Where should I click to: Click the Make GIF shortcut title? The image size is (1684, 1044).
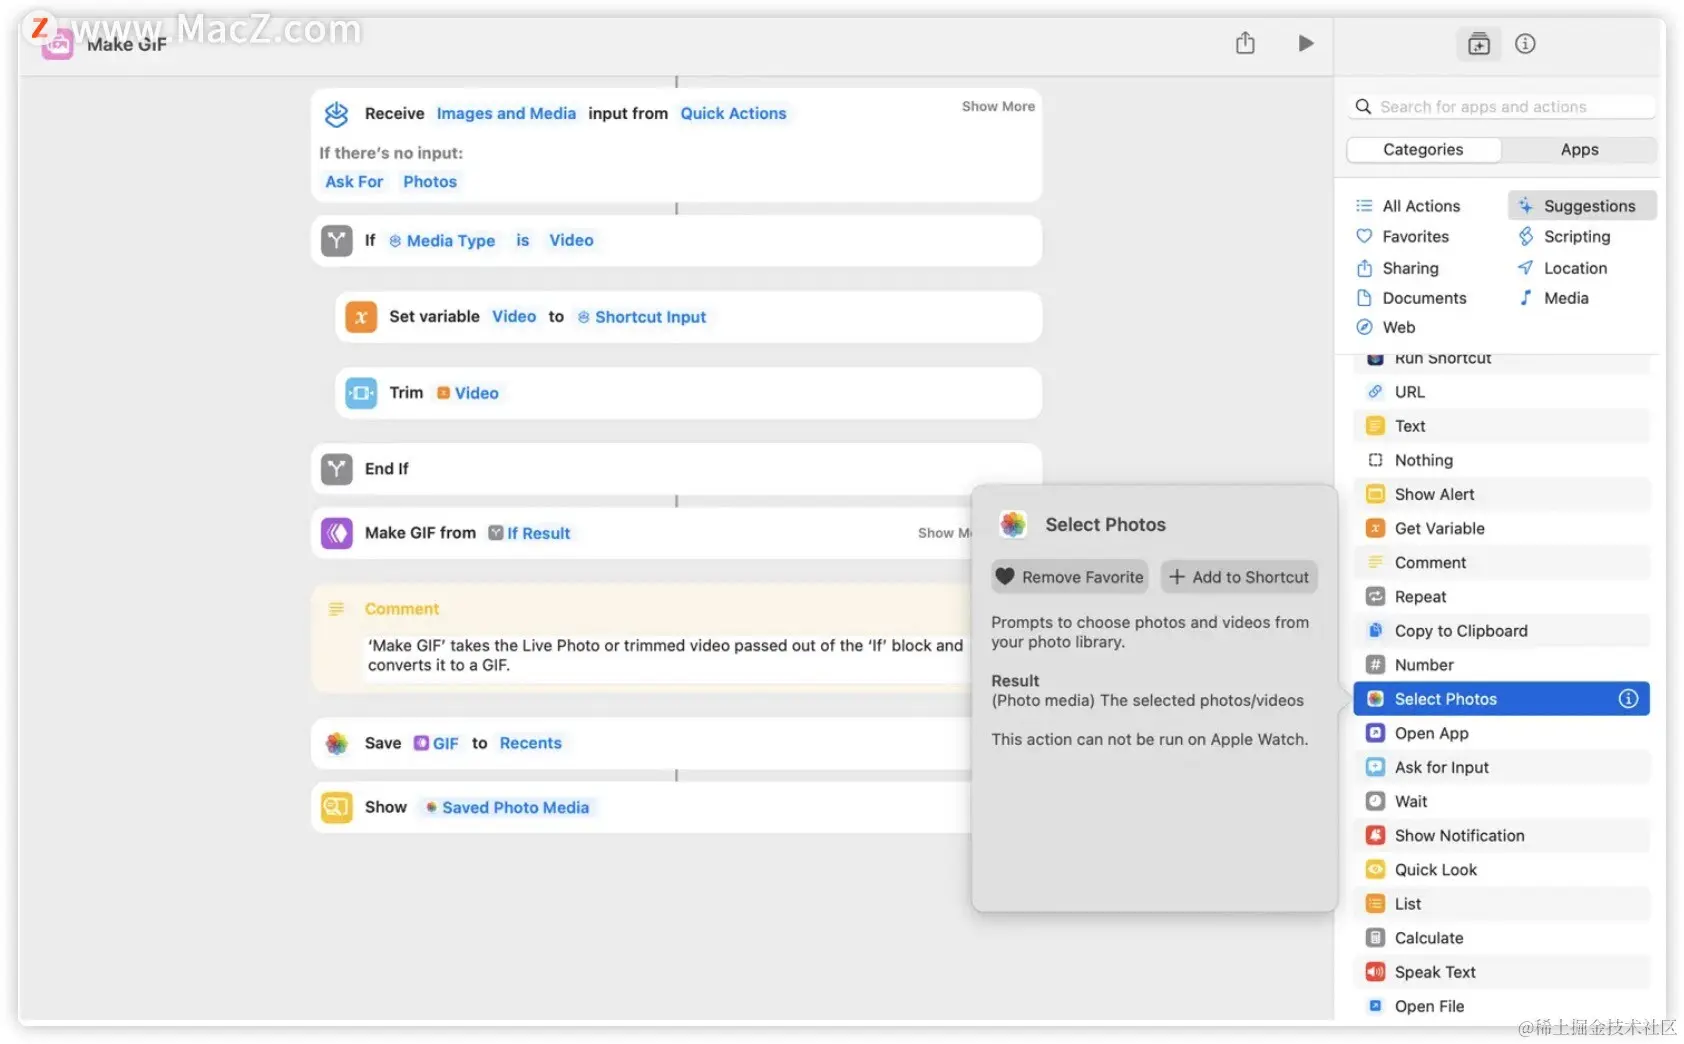coord(126,45)
